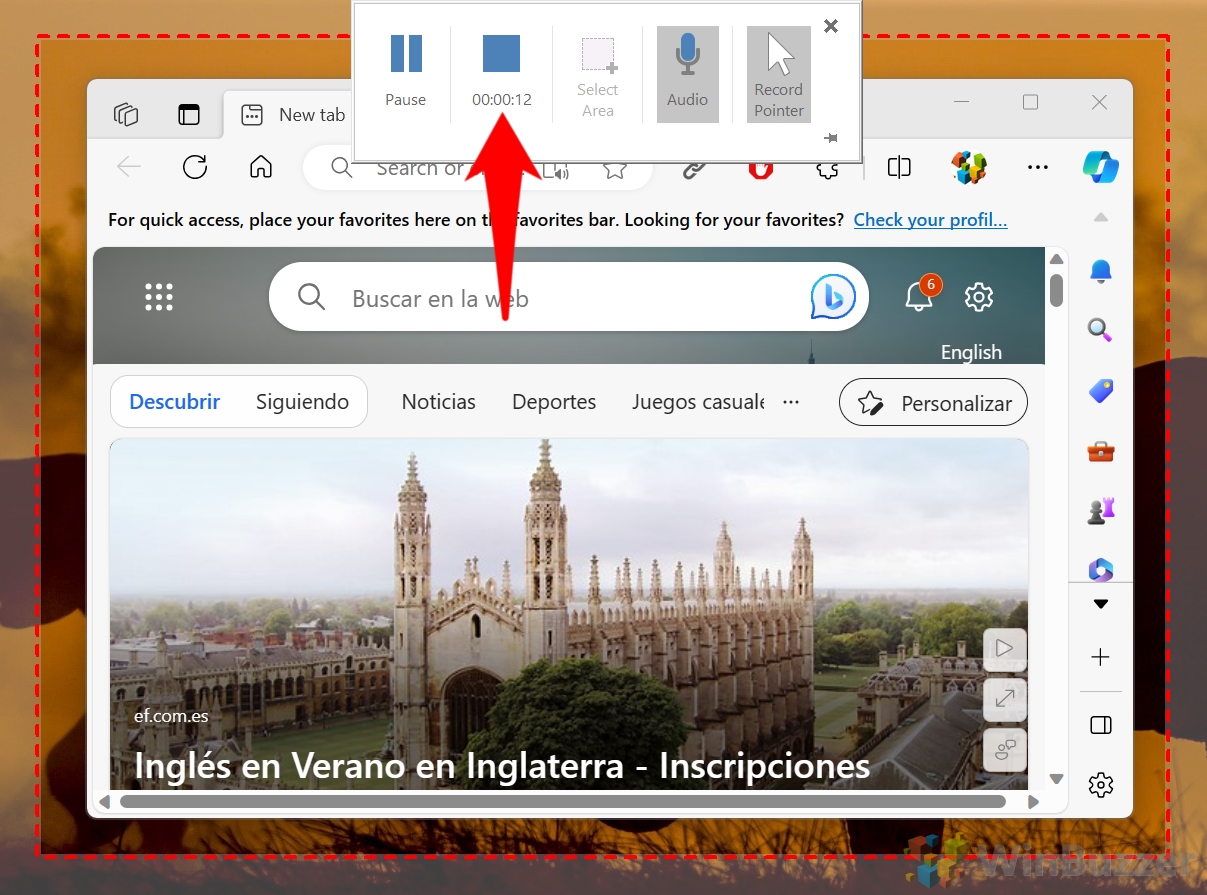
Task: Click the horizontal scrollbar right arrow
Action: click(x=1033, y=802)
